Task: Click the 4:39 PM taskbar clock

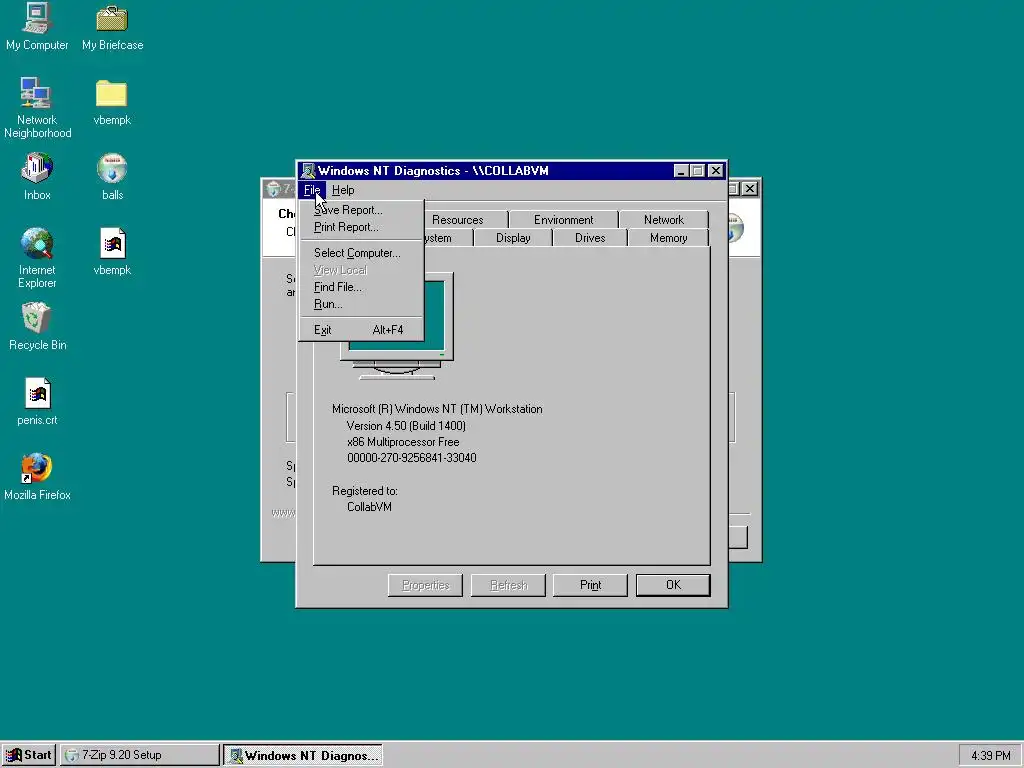Action: point(990,755)
